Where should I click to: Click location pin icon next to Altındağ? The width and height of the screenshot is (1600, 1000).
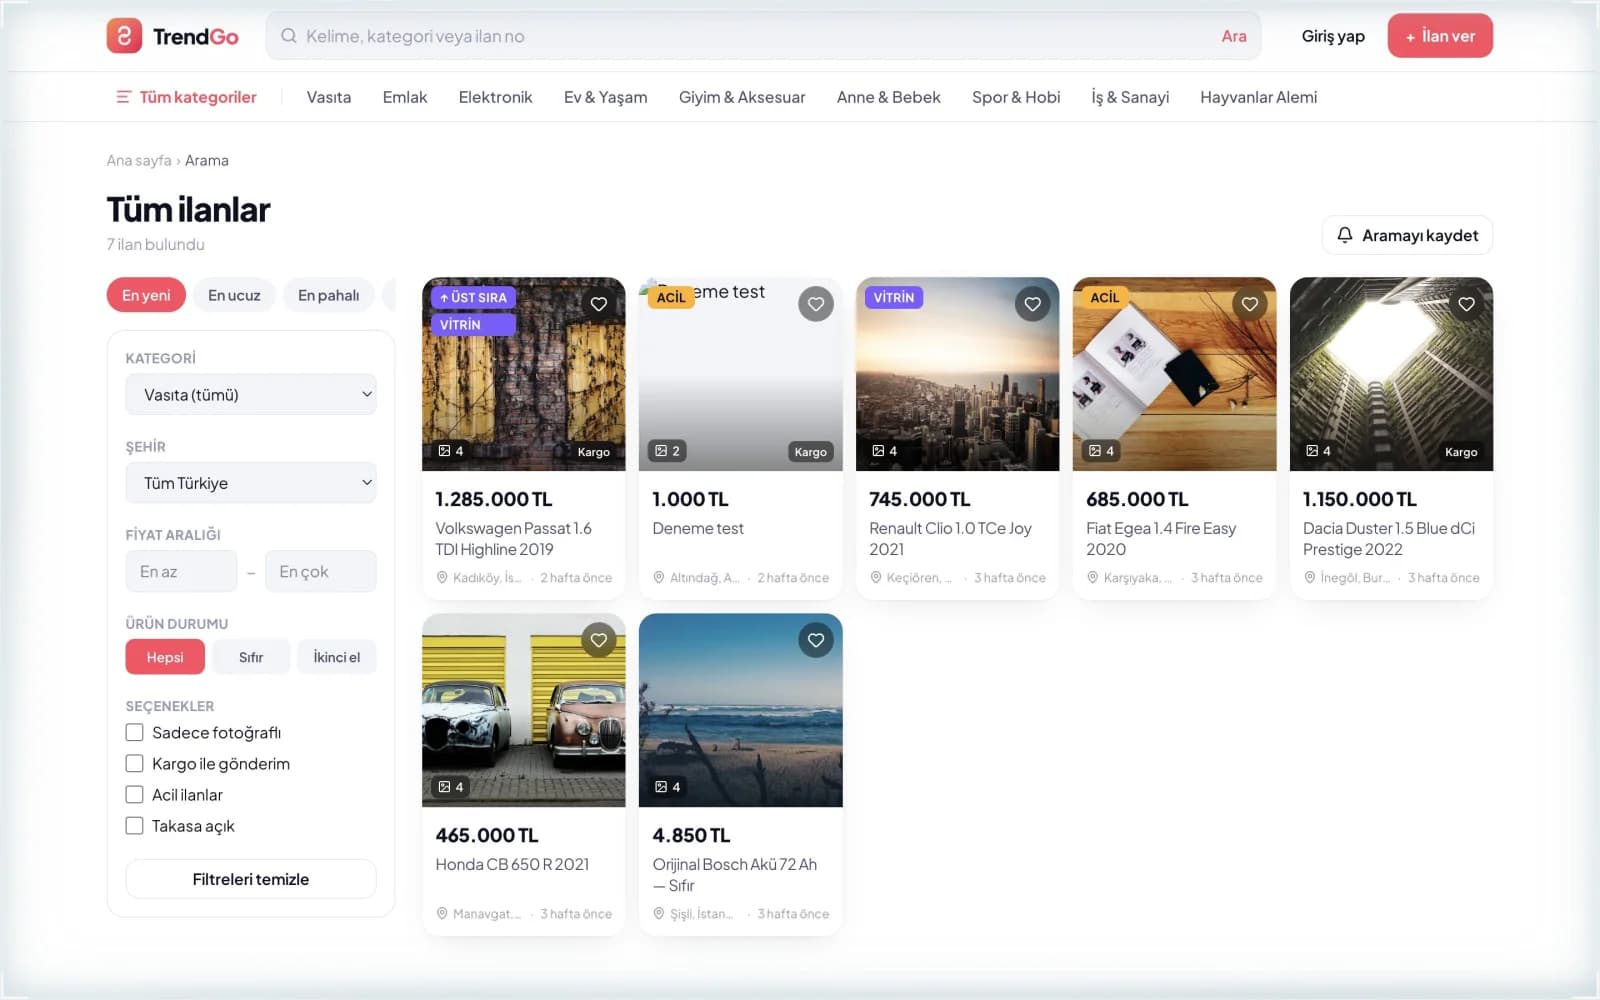click(x=659, y=578)
